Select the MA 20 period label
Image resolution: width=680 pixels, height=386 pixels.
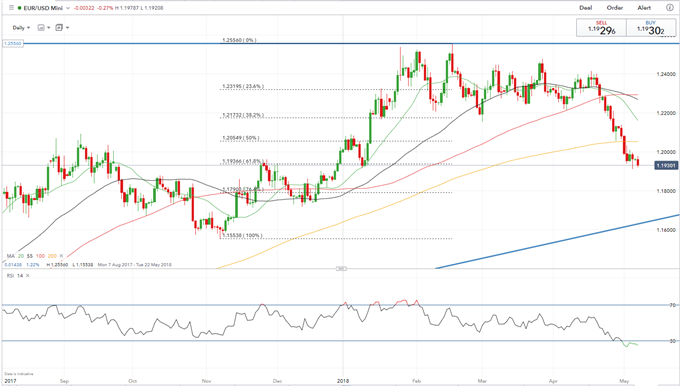click(x=21, y=256)
